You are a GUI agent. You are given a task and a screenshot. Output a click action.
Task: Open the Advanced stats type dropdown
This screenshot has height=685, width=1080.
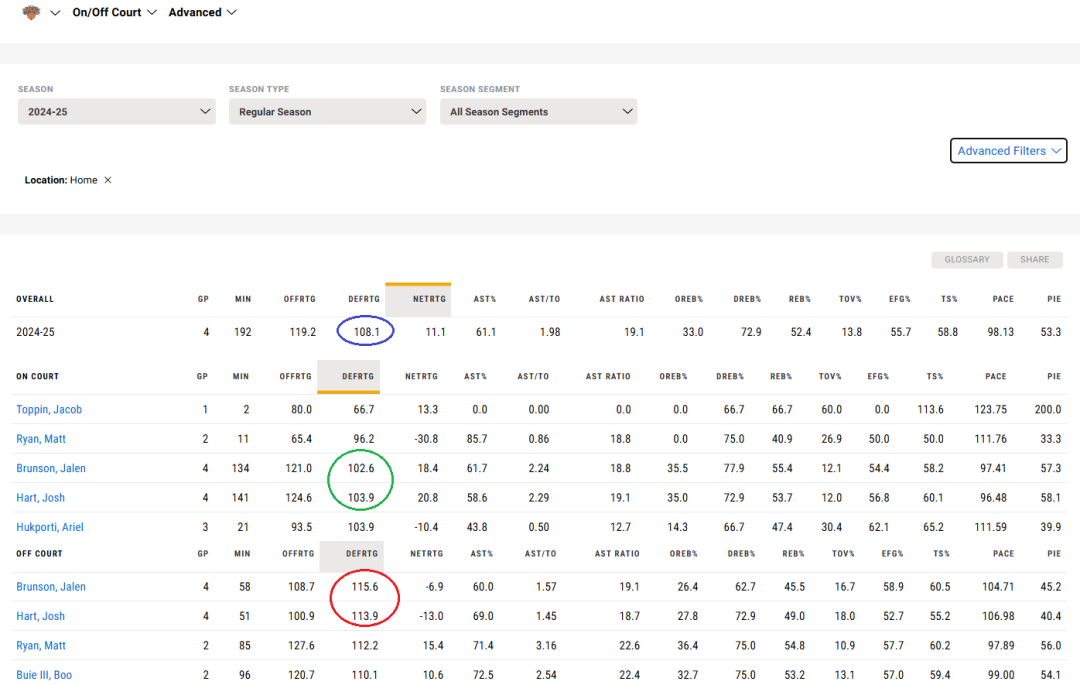click(x=202, y=12)
